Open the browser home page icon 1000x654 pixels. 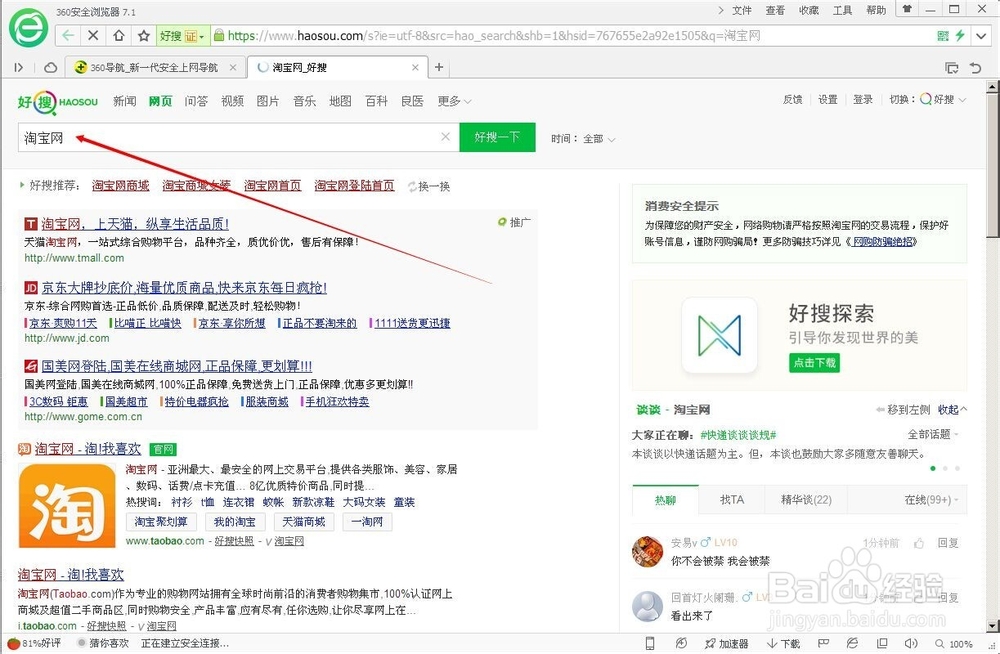119,36
